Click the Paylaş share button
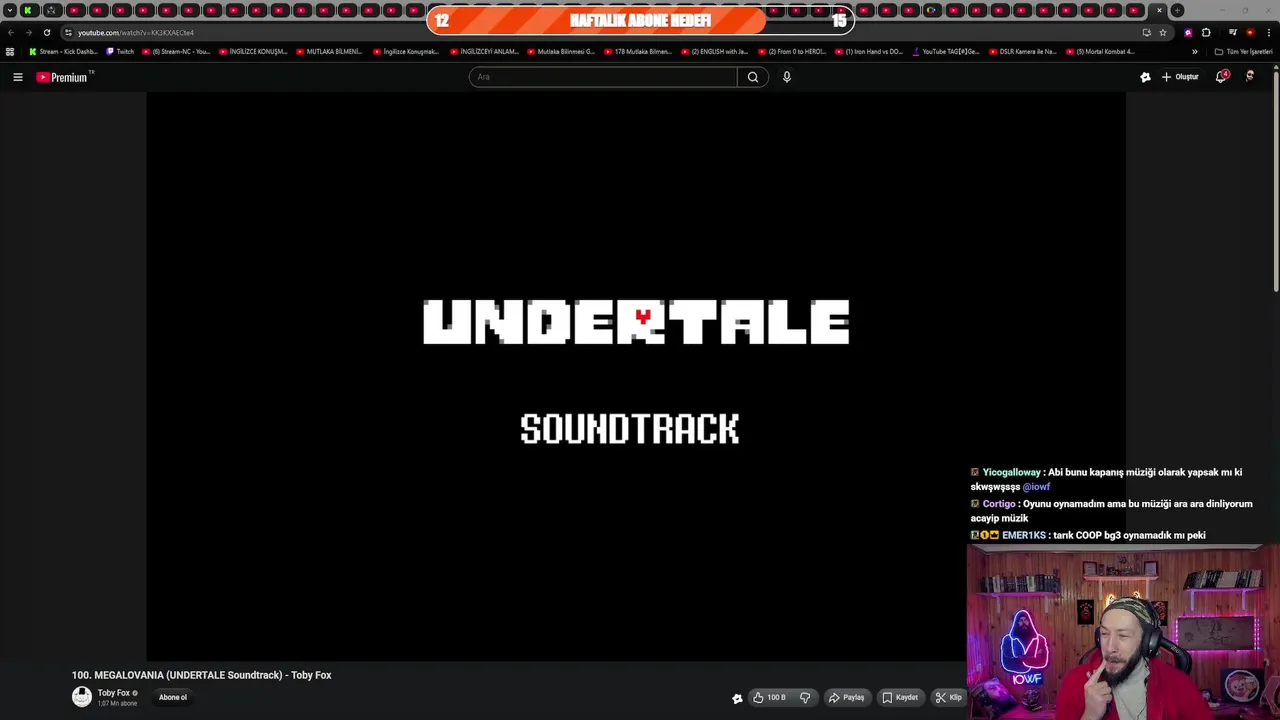 point(846,697)
